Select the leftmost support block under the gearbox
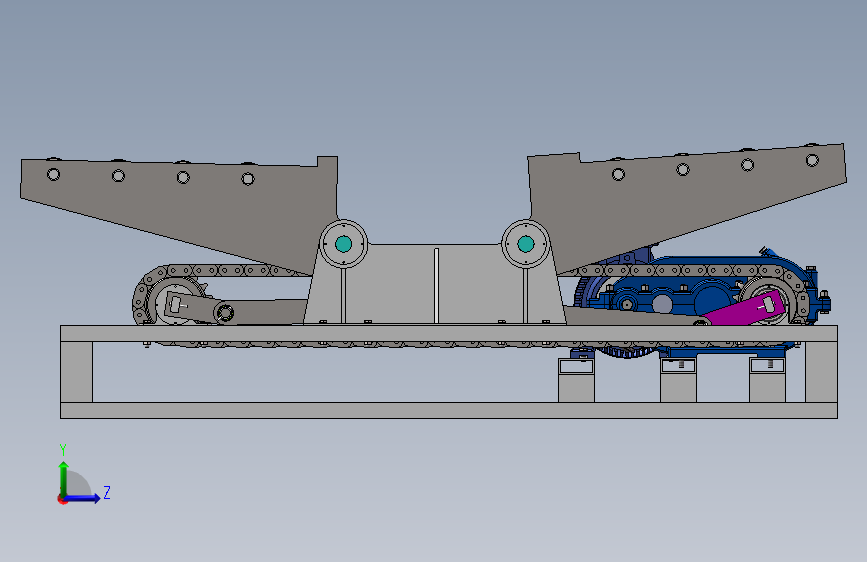867x562 pixels. (576, 380)
